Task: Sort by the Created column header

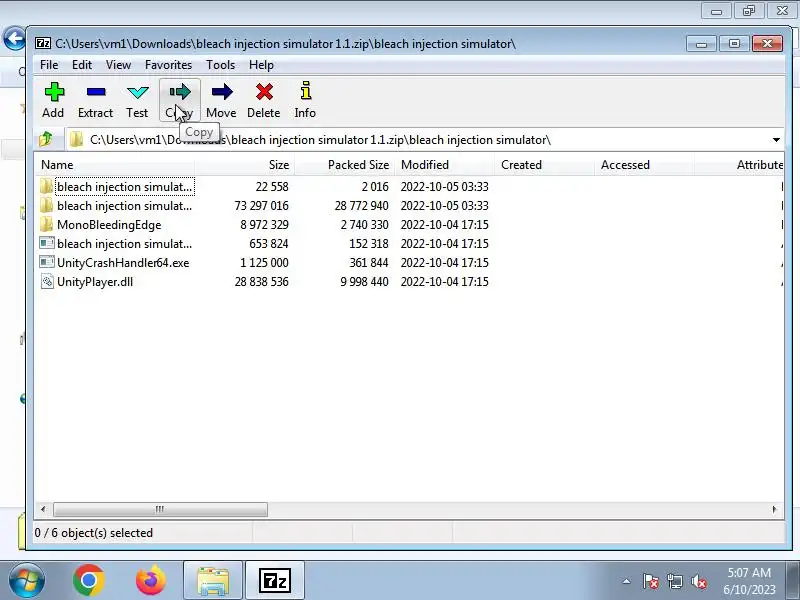Action: coord(544,165)
